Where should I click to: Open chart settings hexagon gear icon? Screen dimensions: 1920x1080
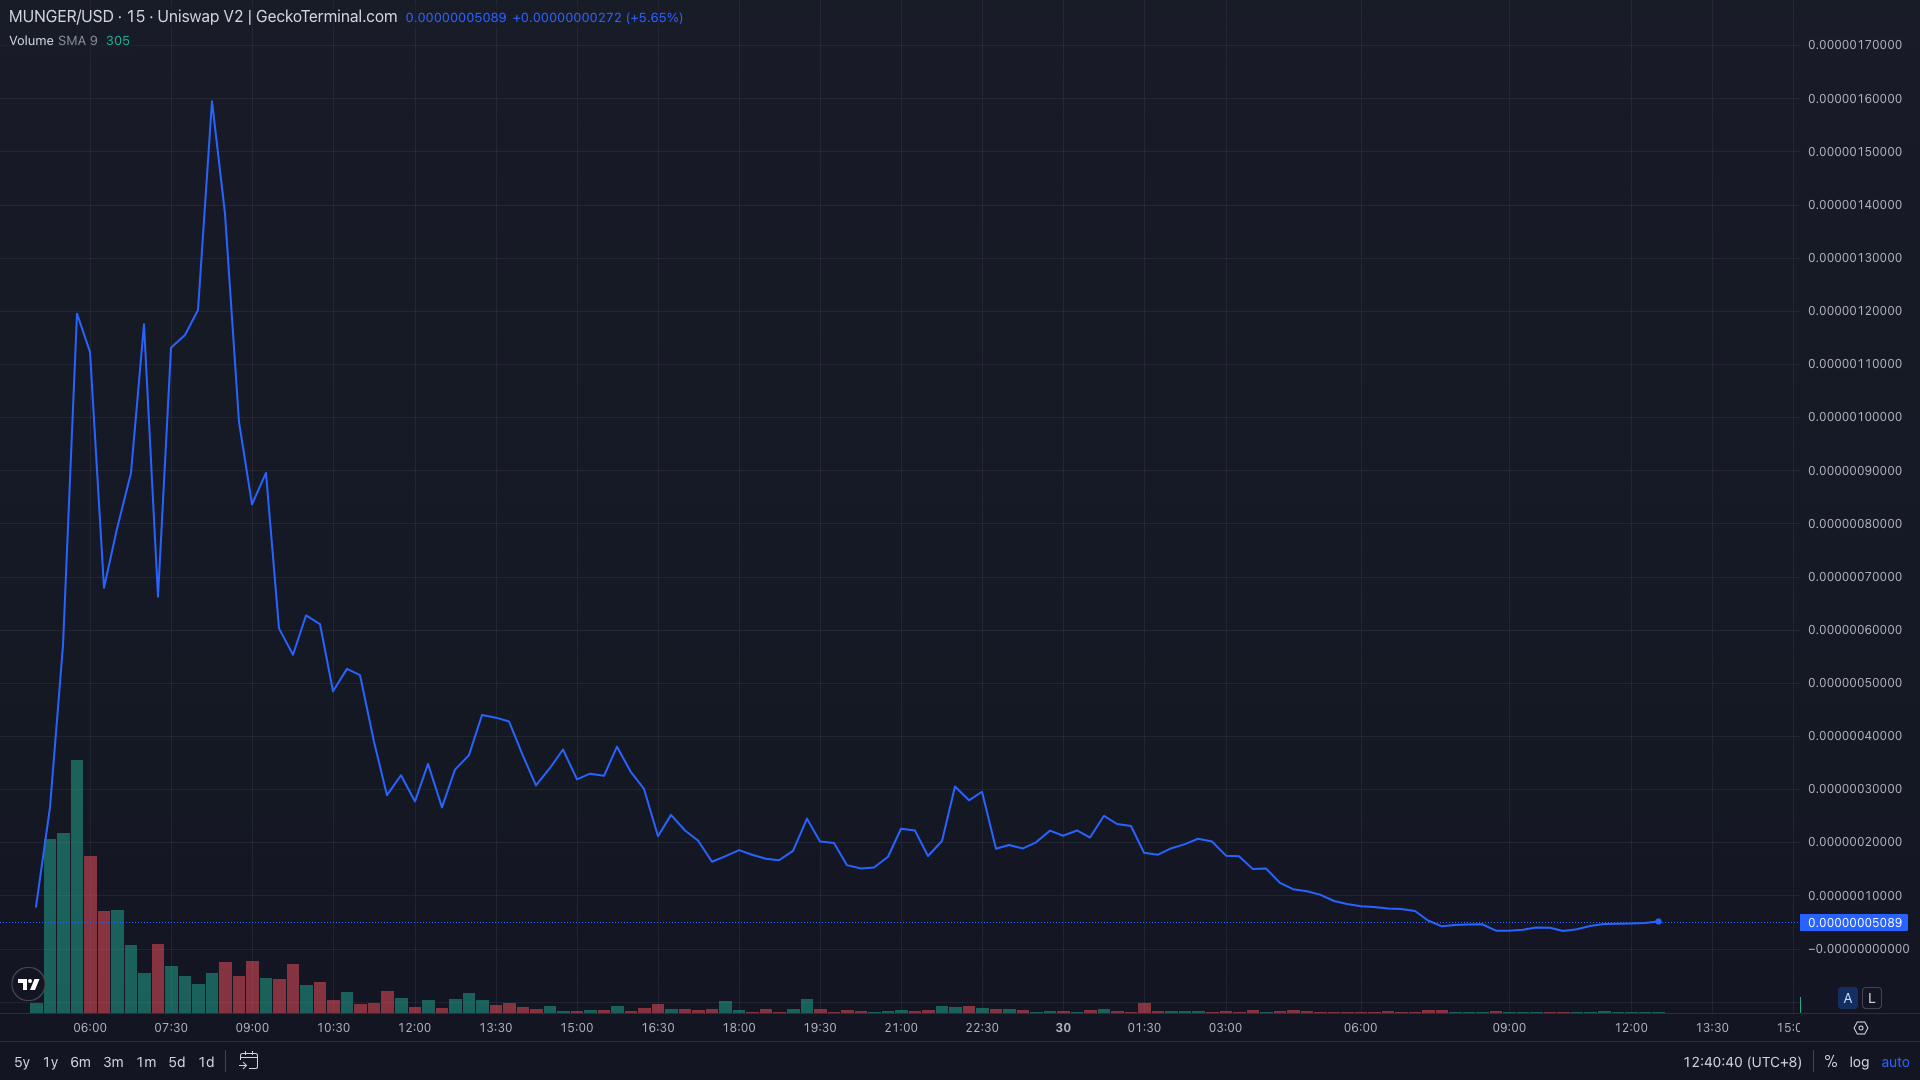coord(1861,1028)
